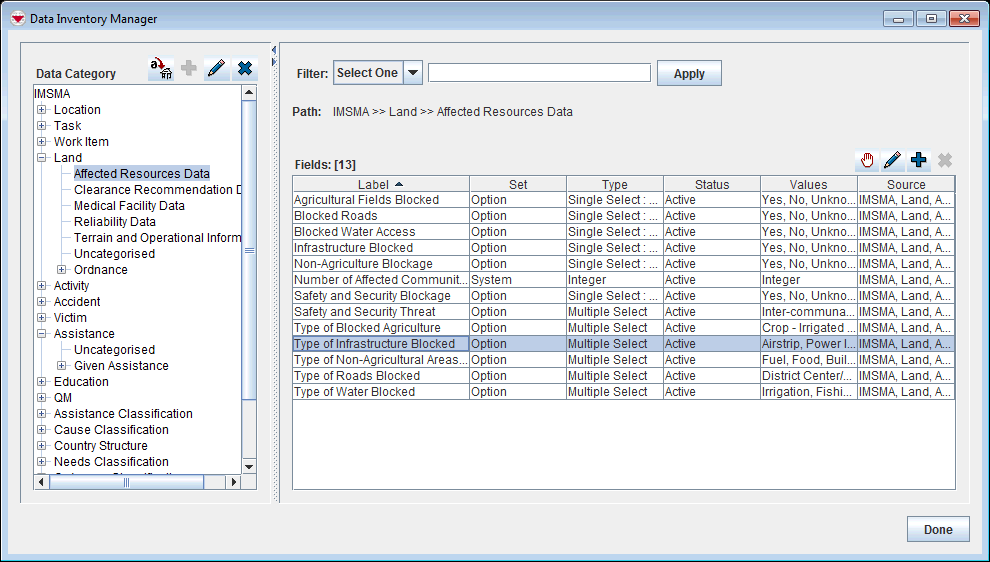Delete category with blue X icon
This screenshot has width=990, height=562.
tap(244, 69)
